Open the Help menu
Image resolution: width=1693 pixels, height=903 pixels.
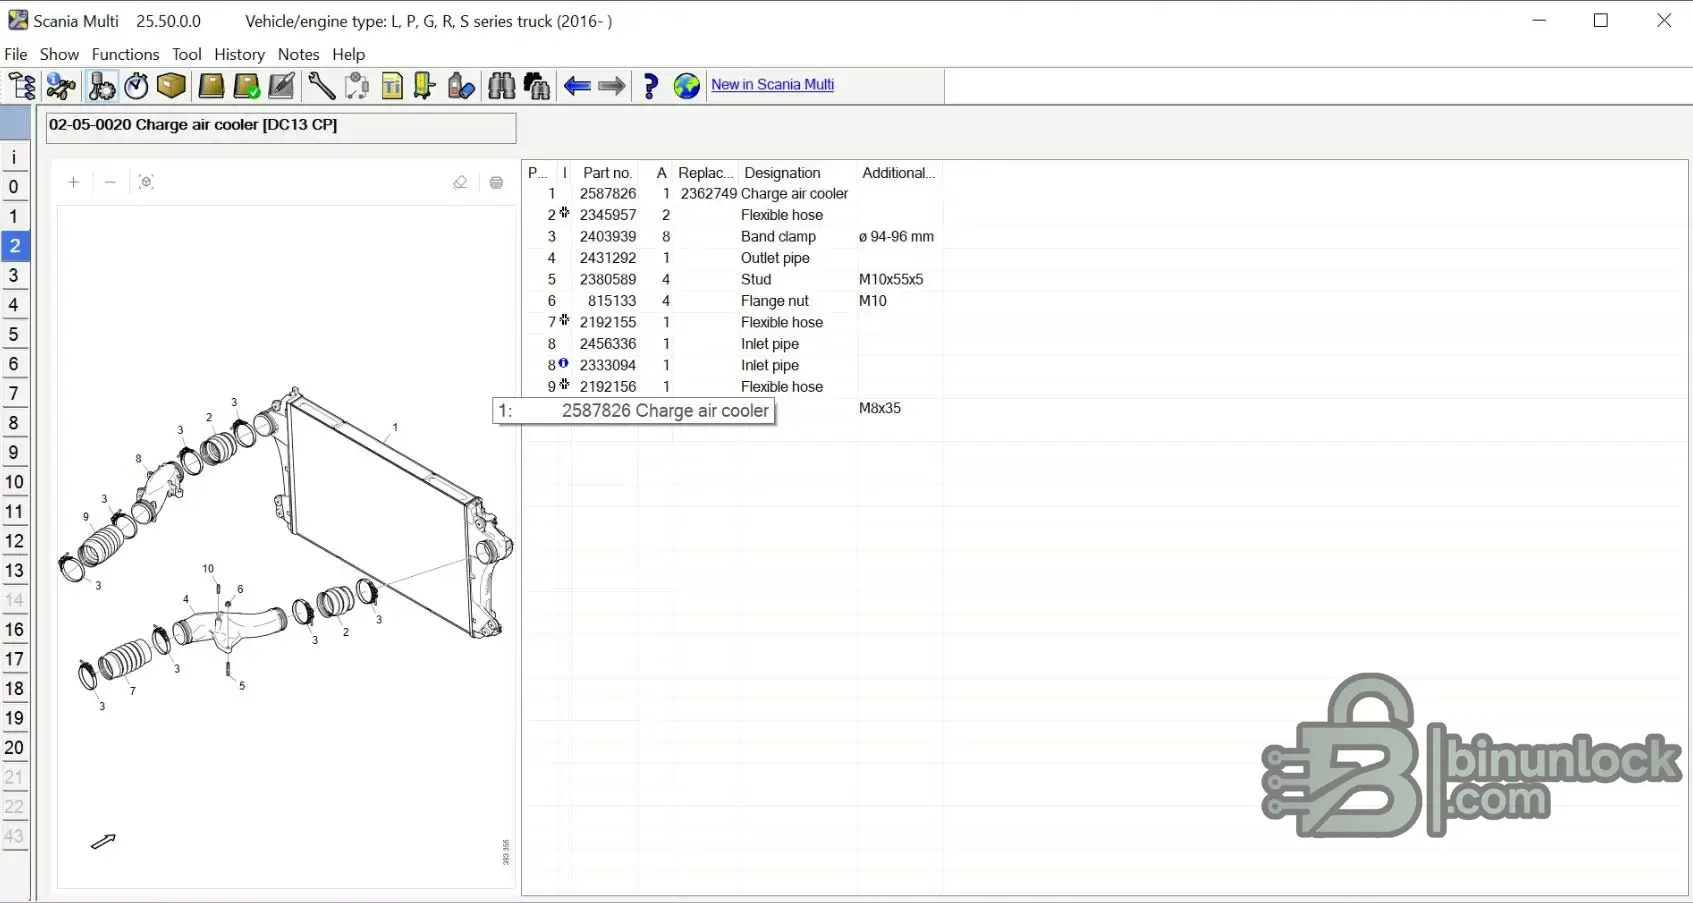(x=349, y=54)
